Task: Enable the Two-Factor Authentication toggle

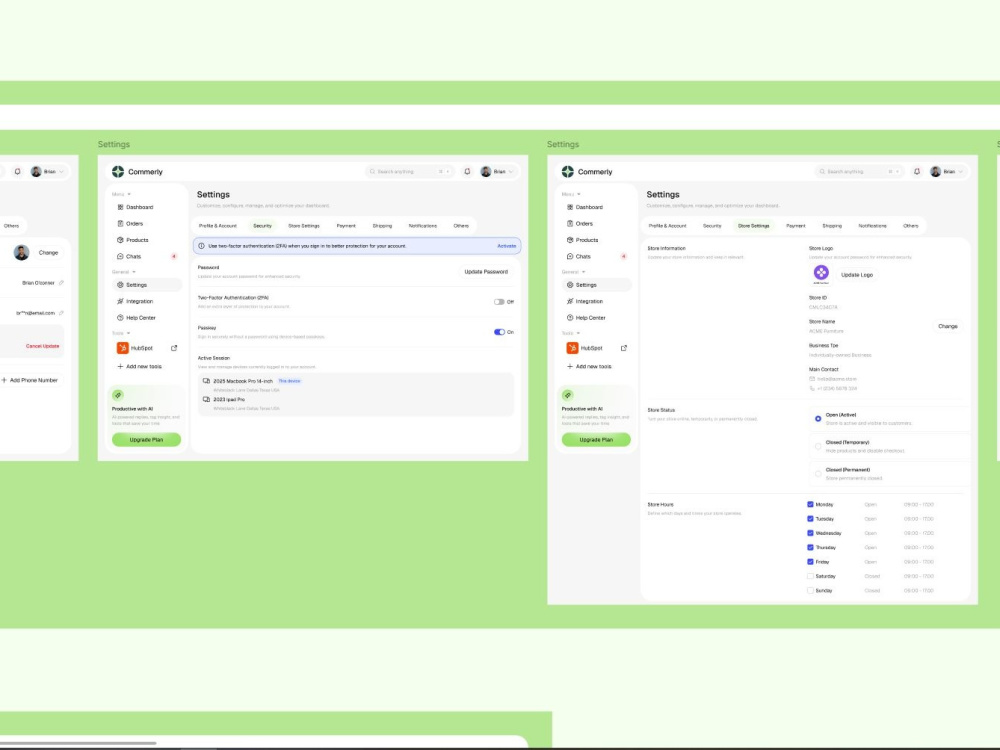Action: click(499, 302)
